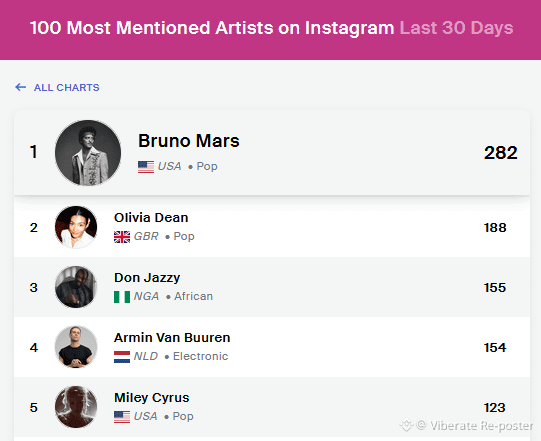The image size is (541, 441).
Task: Click the British flag icon by GBR
Action: pyautogui.click(x=122, y=237)
